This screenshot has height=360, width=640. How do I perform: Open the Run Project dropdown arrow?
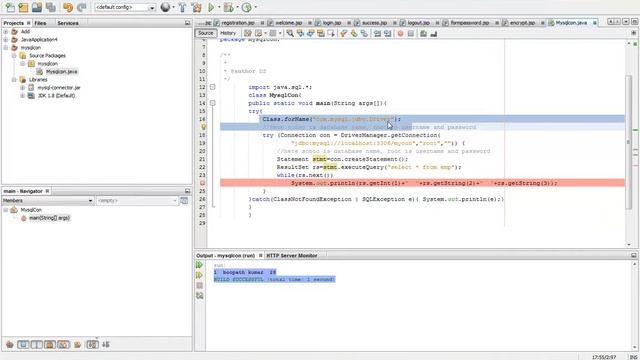[x=219, y=7]
